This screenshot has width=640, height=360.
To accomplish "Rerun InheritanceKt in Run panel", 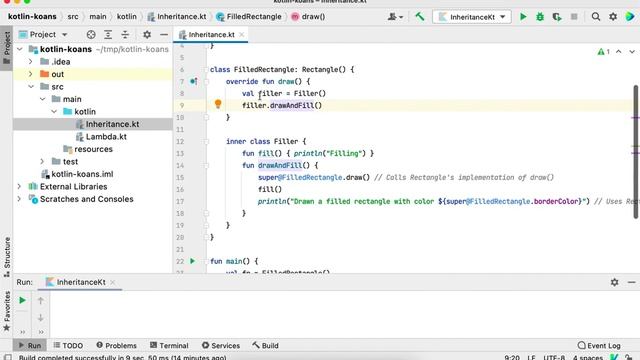I will 22,300.
